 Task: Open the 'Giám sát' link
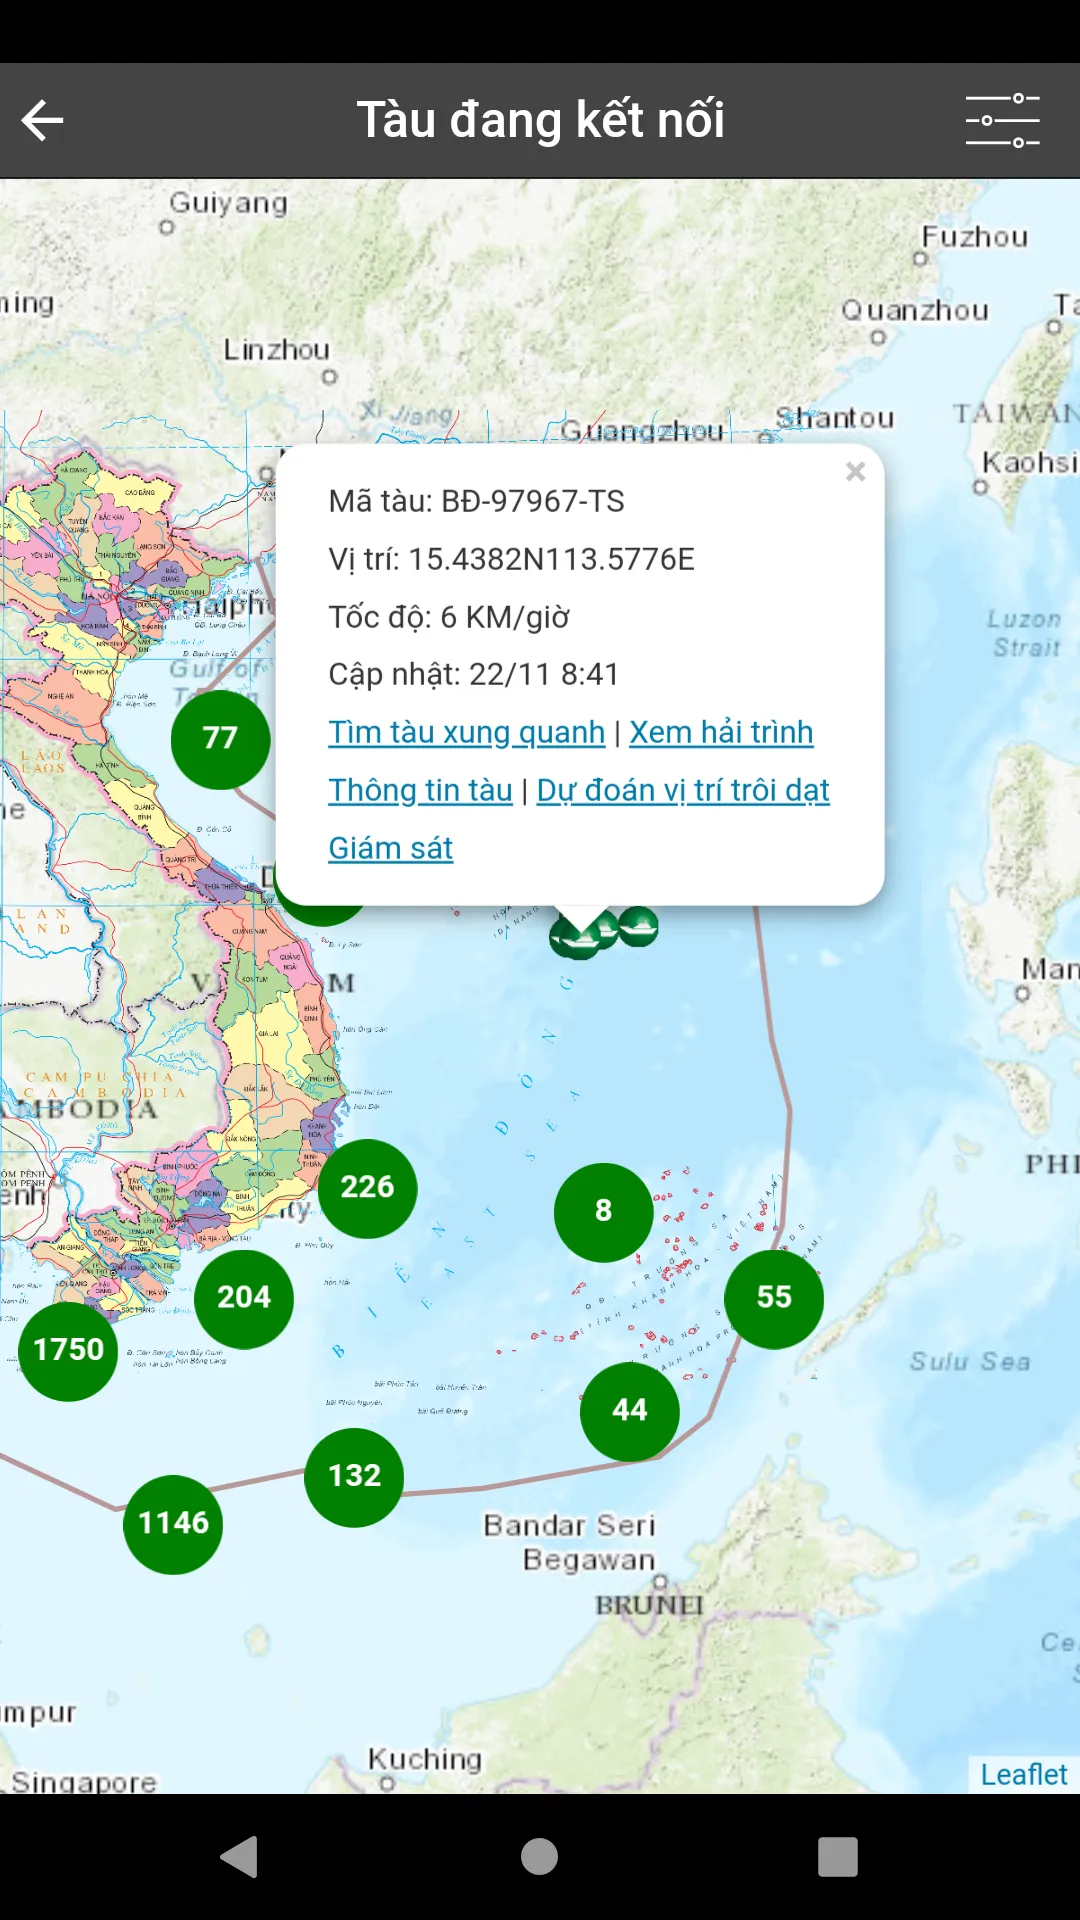(390, 848)
